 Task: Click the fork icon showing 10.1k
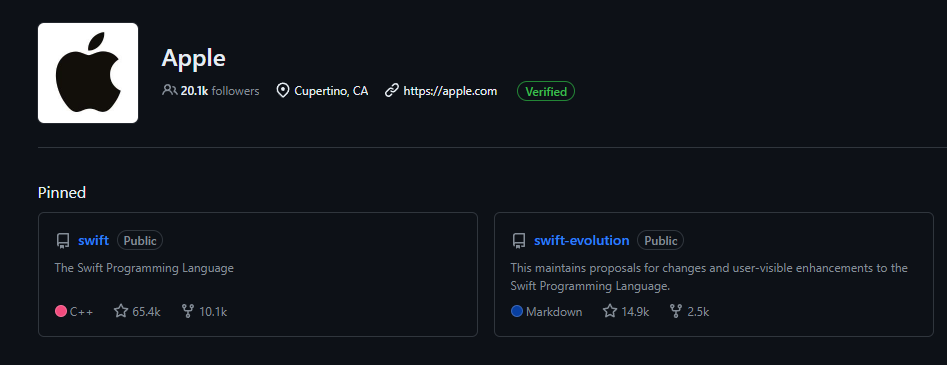click(x=188, y=311)
